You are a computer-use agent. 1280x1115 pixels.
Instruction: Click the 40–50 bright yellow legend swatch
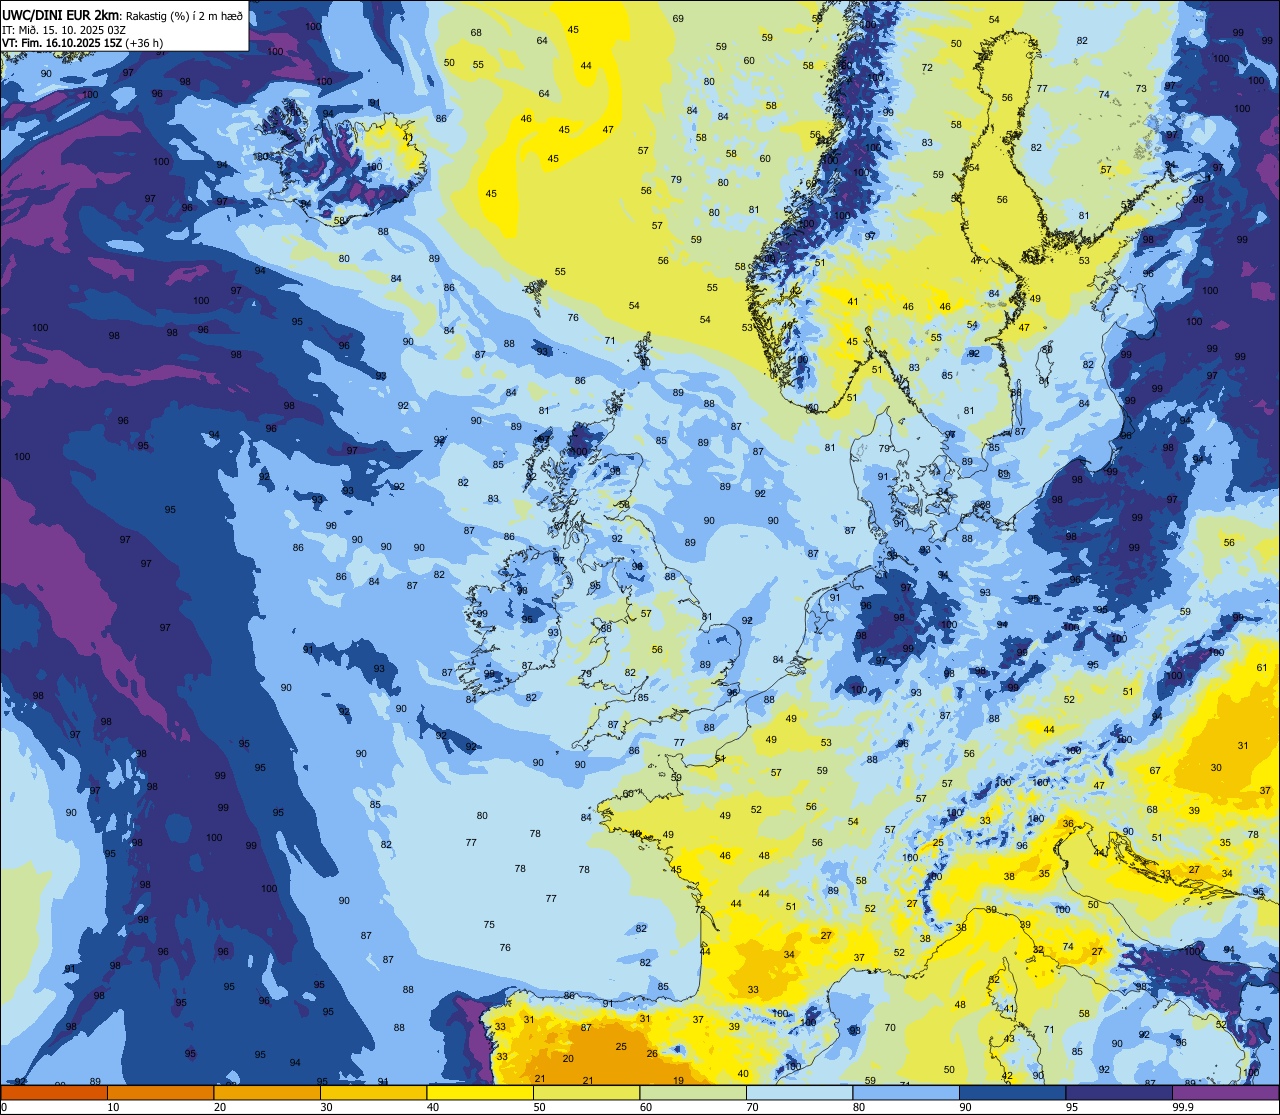point(480,1092)
